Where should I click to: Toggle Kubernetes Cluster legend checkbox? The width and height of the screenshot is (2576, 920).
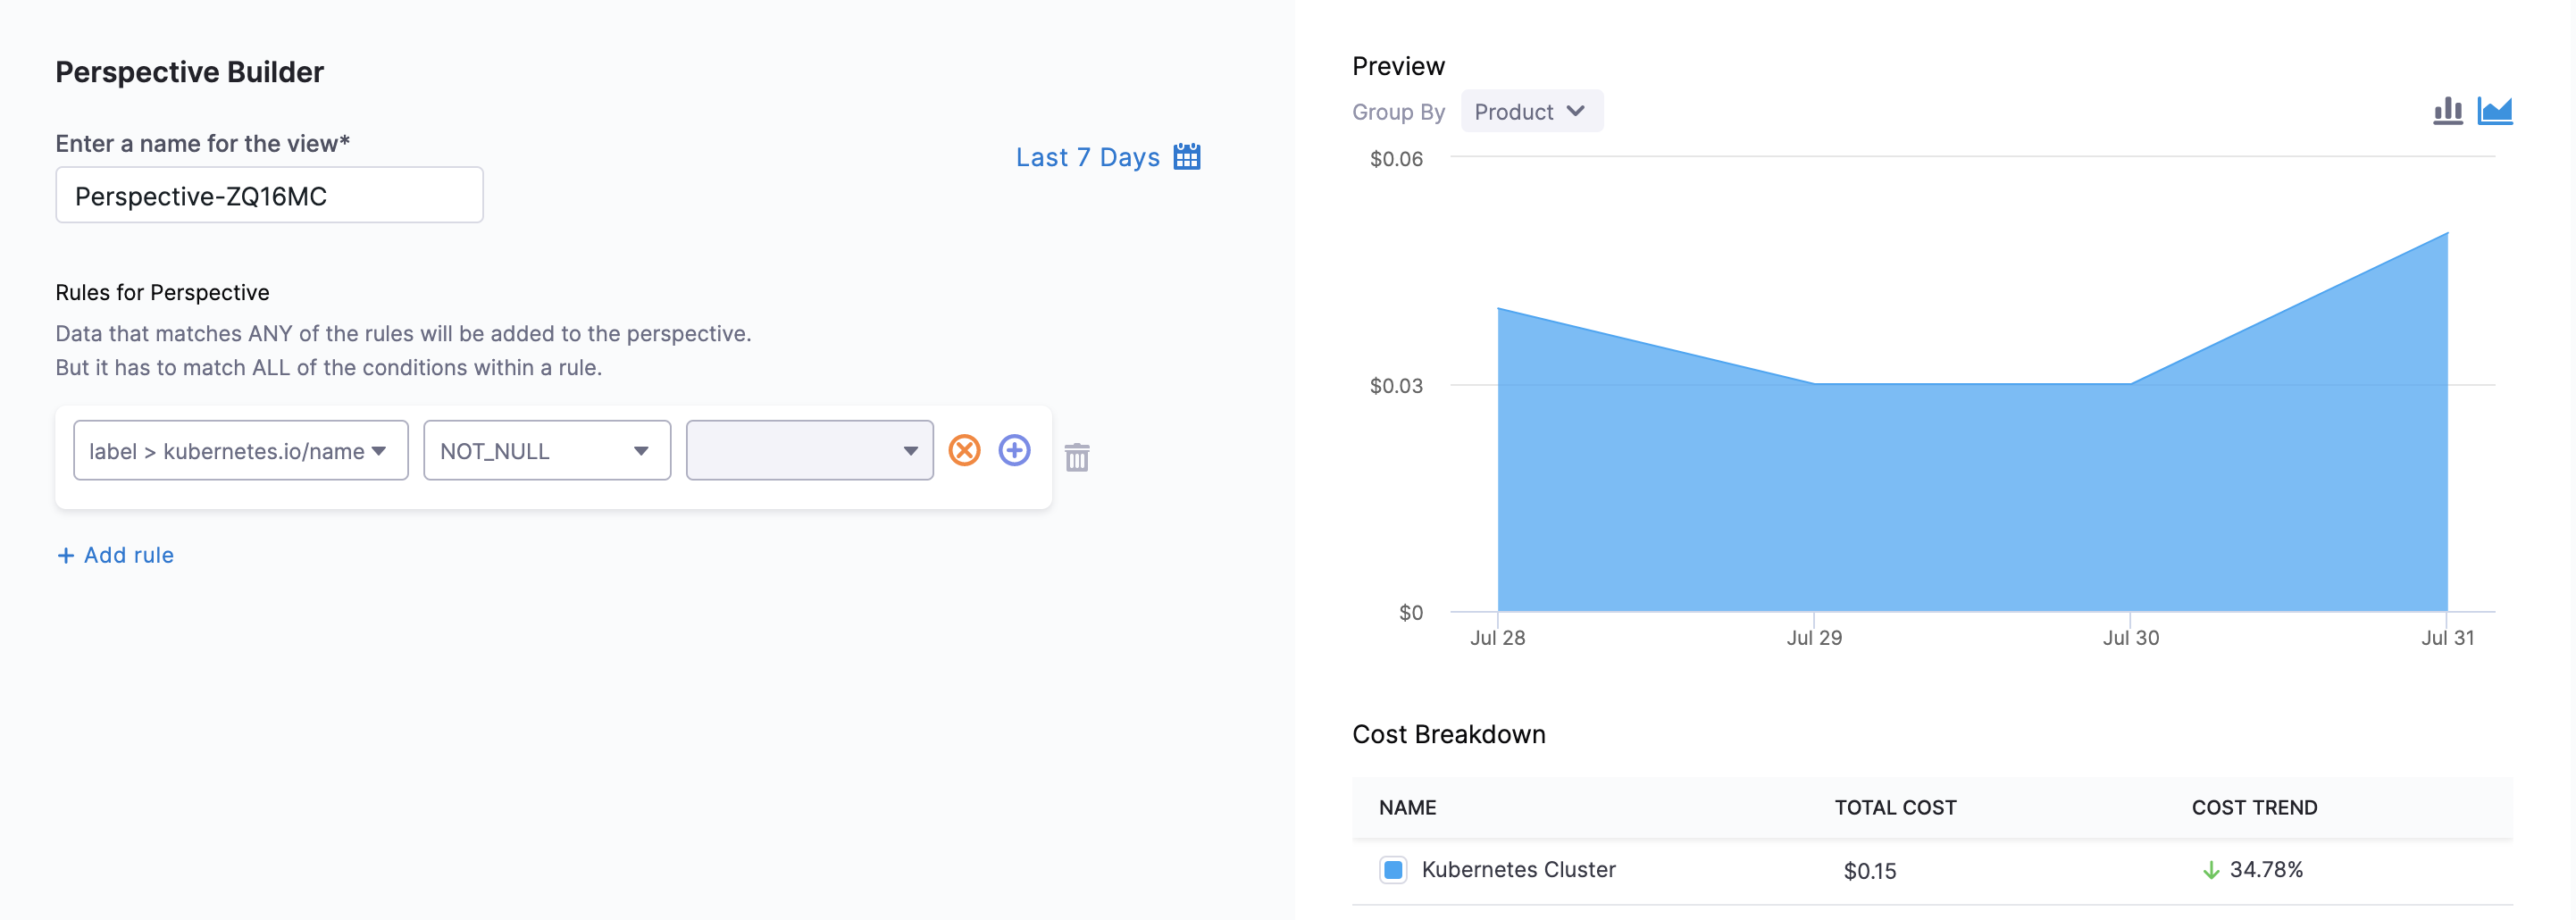1393,870
